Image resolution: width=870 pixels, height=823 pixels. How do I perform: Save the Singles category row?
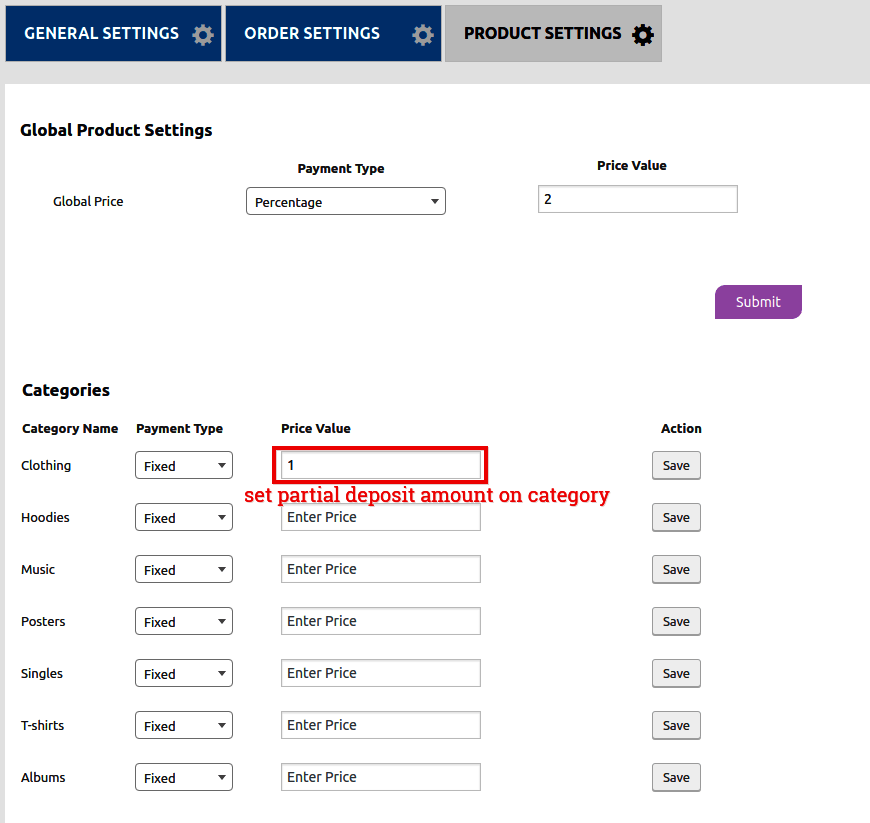[676, 673]
